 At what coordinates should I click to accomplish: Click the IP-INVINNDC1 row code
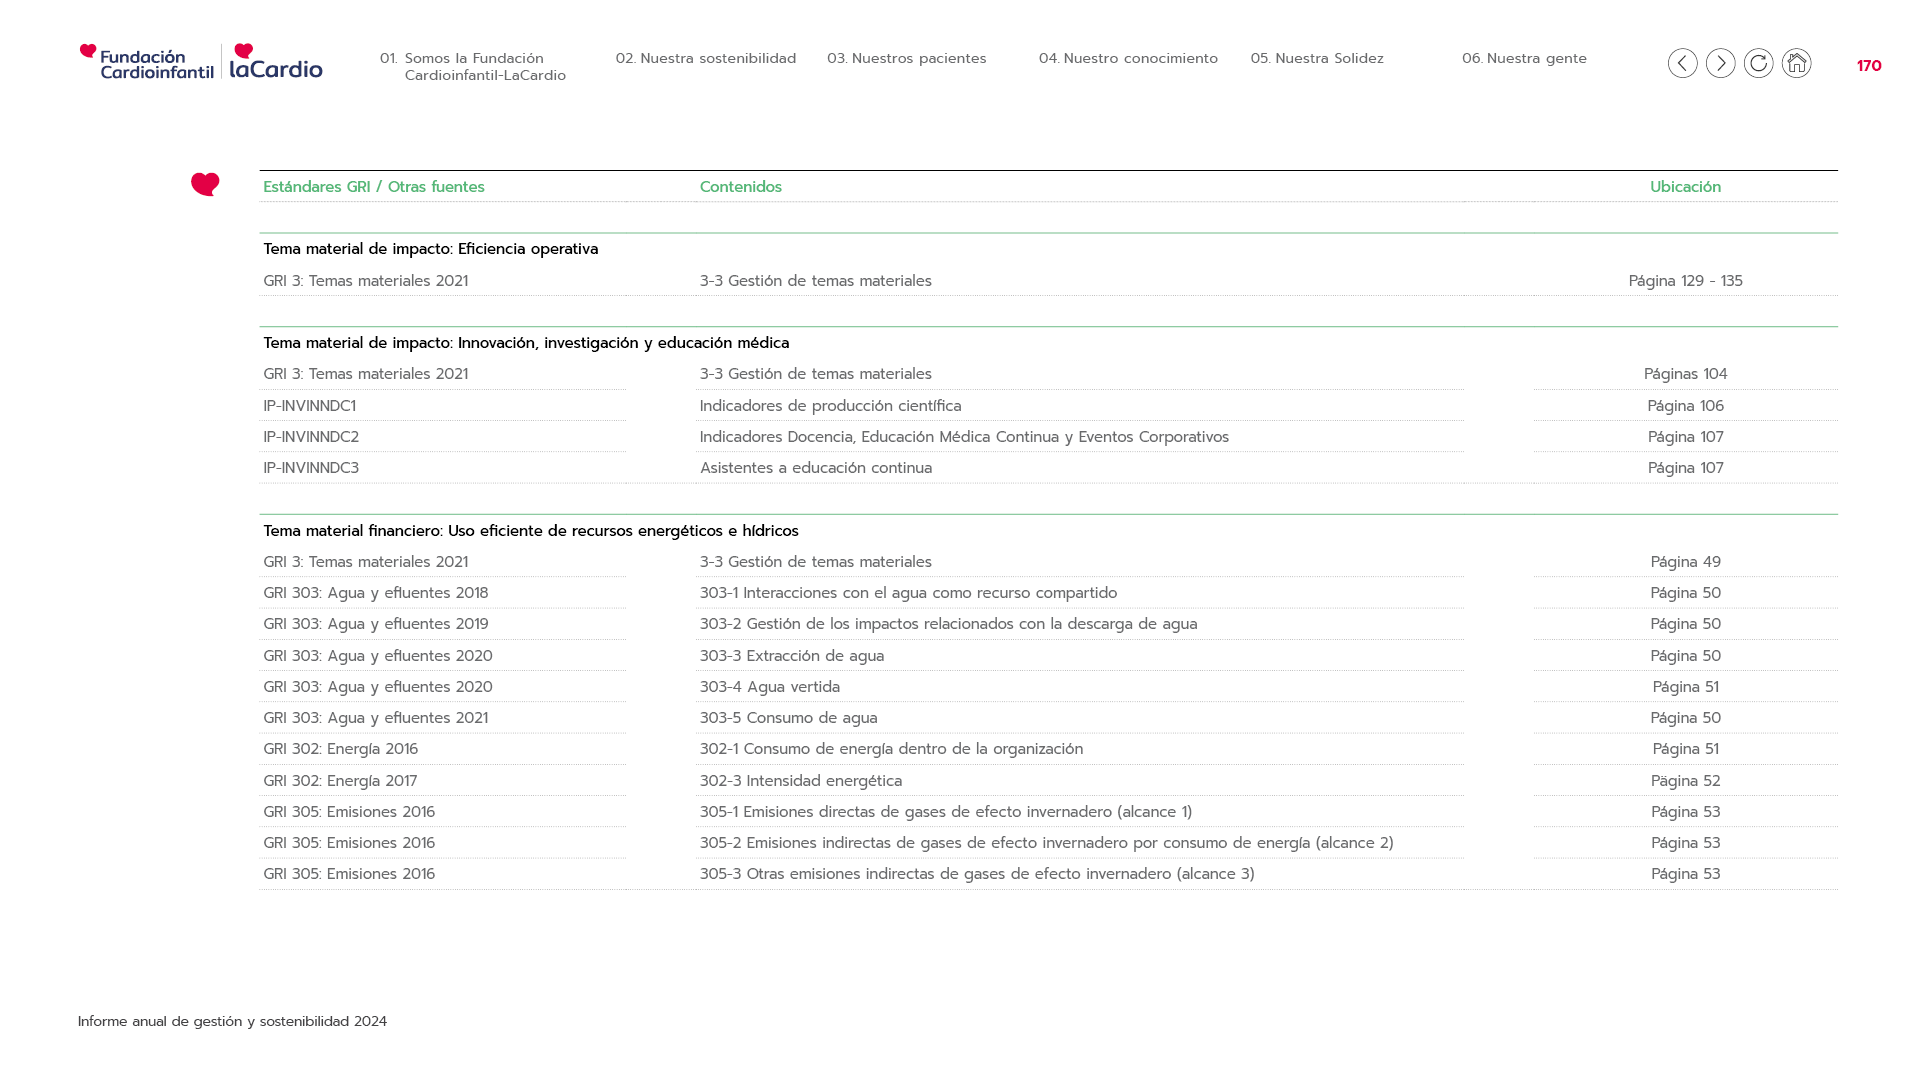pos(309,406)
